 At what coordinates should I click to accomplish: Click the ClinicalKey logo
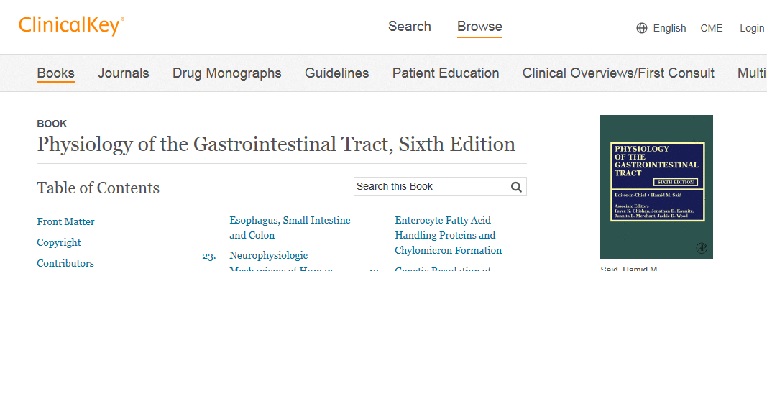point(72,27)
